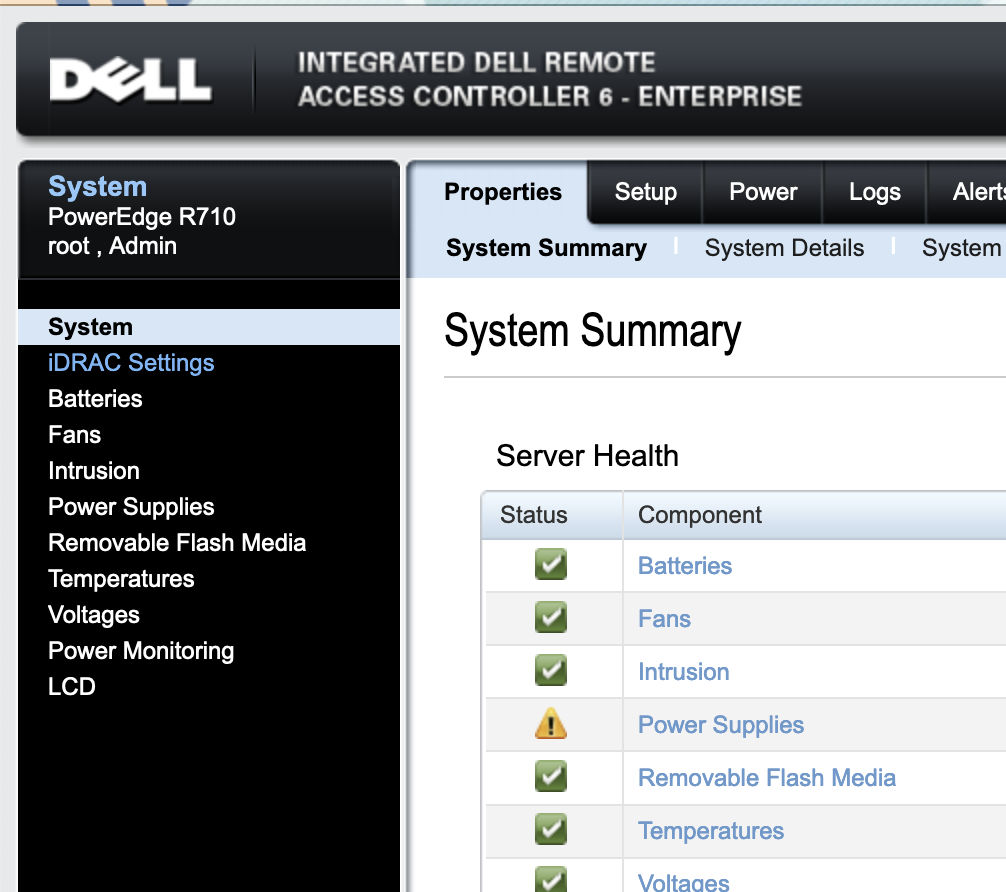Open System Details sub-tab

point(784,248)
